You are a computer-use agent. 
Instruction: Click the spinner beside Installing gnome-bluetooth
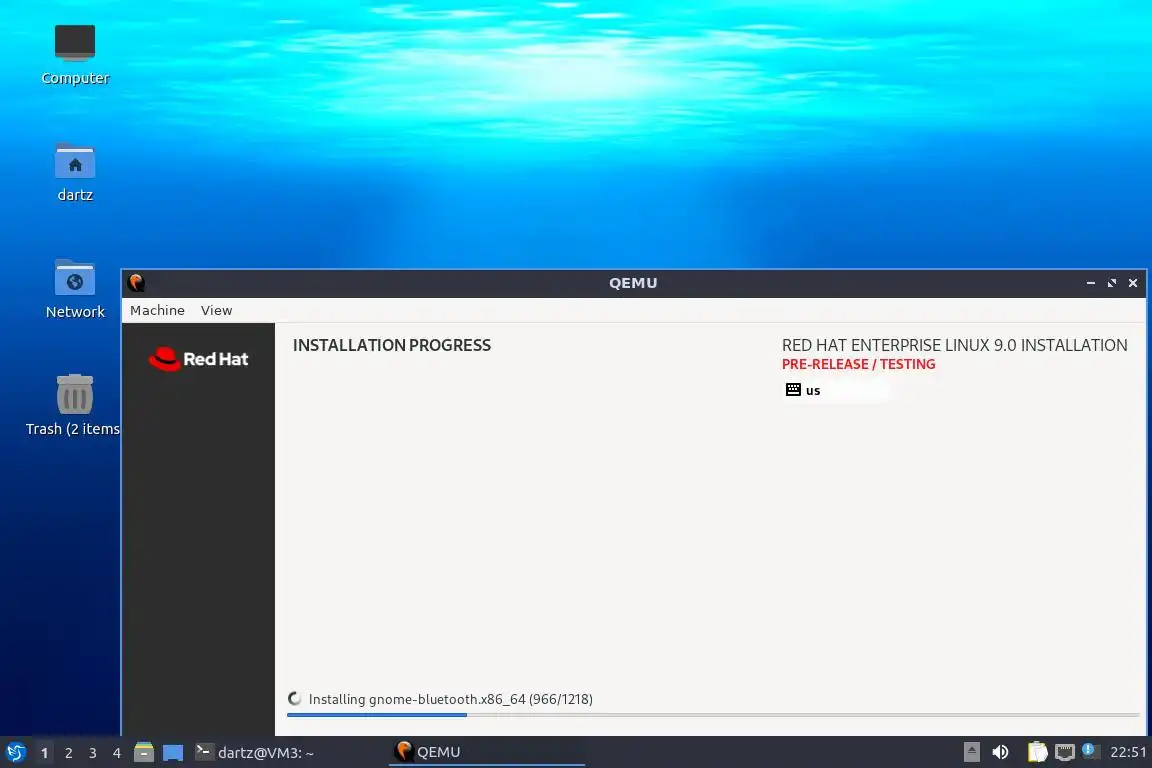(x=295, y=699)
